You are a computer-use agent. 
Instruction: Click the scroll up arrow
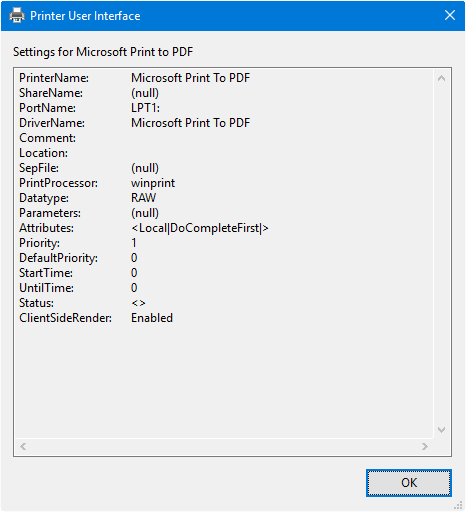441,79
